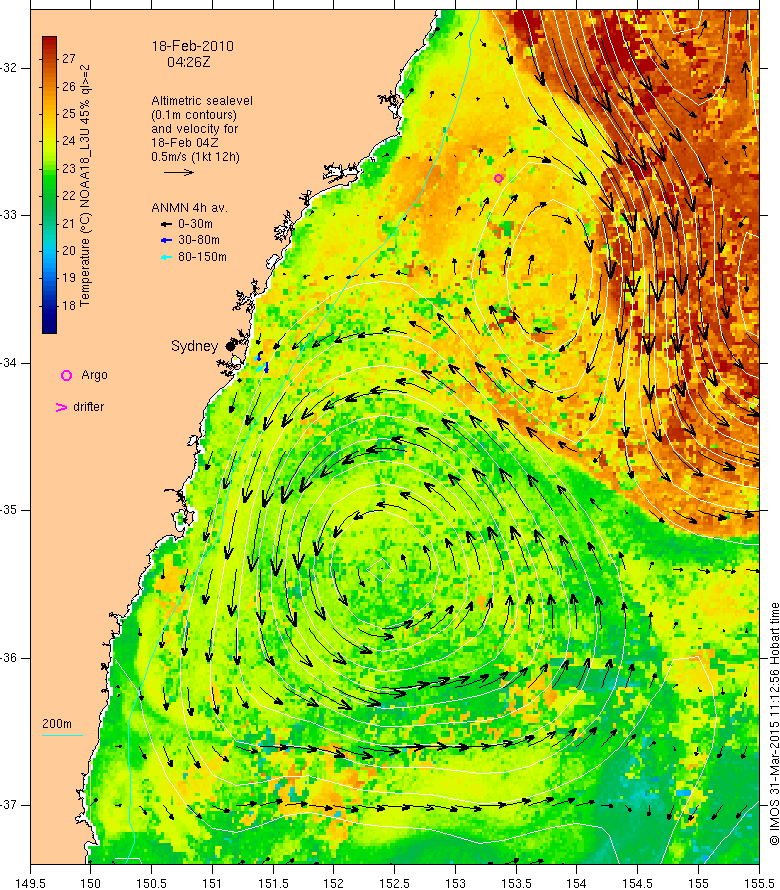This screenshot has width=780, height=890.
Task: Click the -36 latitude axis label
Action: pos(9,658)
